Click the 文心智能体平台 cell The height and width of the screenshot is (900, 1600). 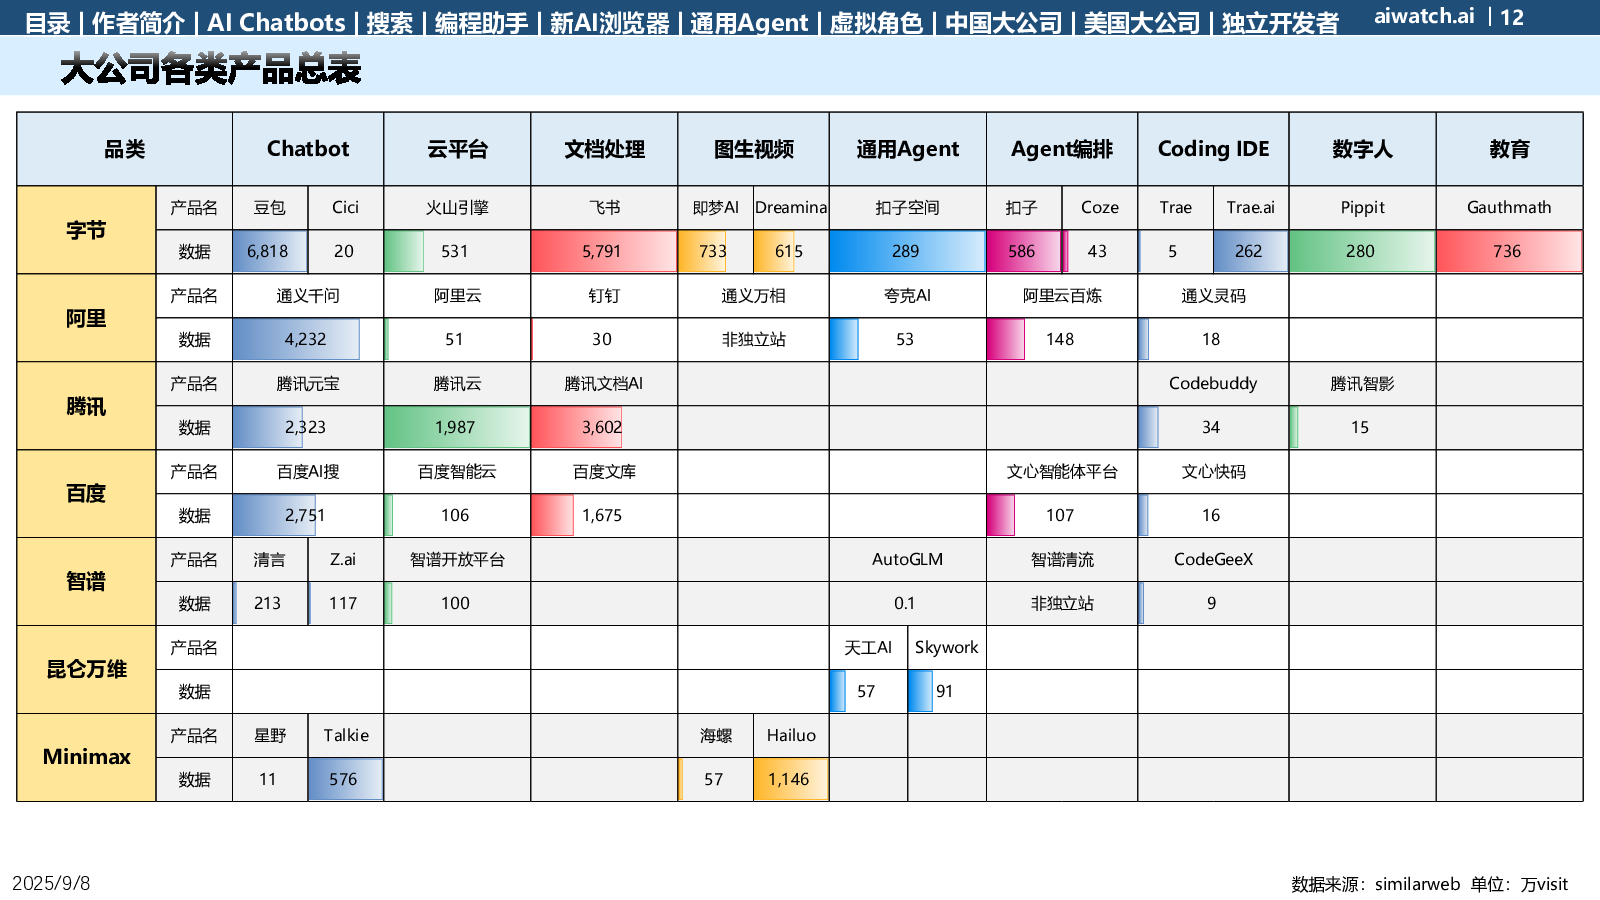click(1062, 471)
